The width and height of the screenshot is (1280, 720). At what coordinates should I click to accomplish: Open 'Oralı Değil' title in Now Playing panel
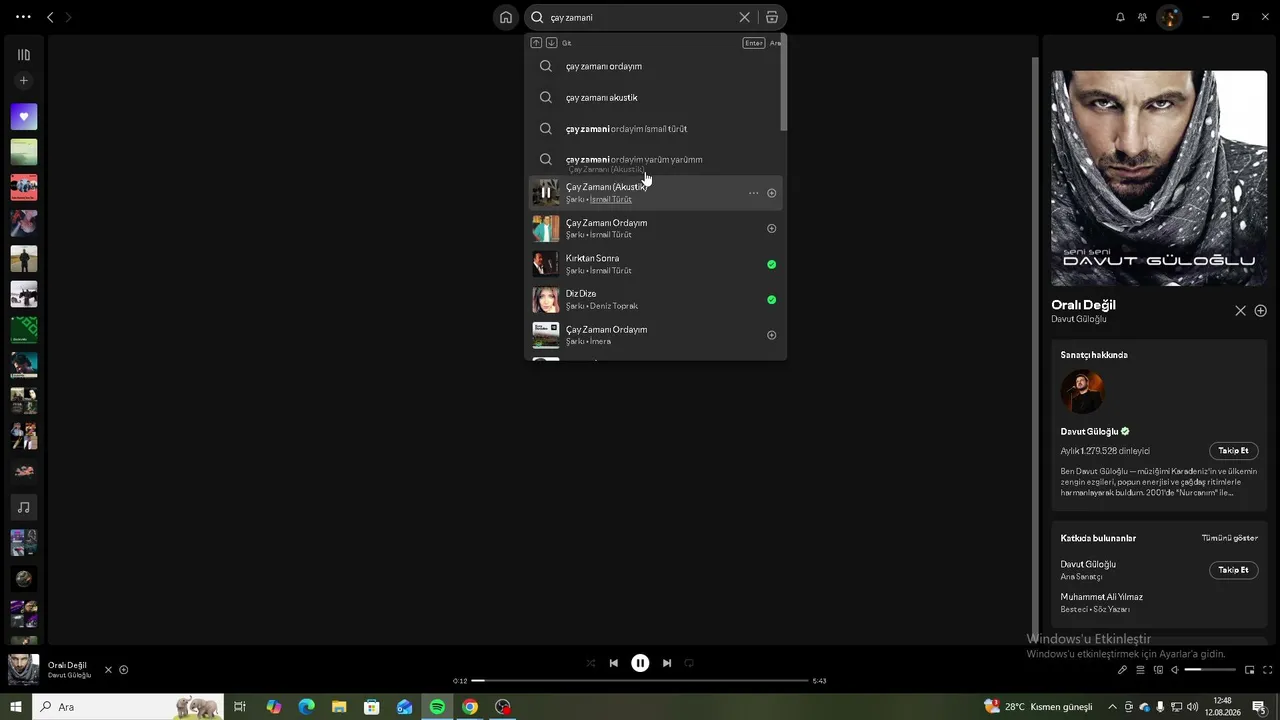[1083, 305]
